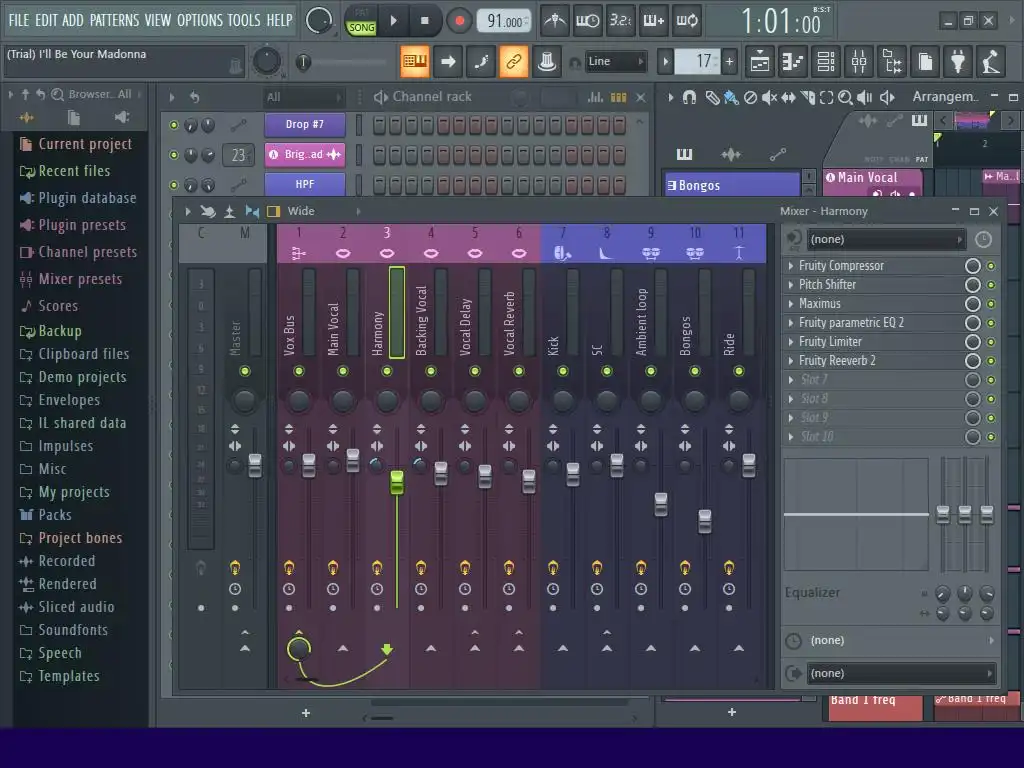1024x768 pixels.
Task: Open the Mixer view icon
Action: 859,62
